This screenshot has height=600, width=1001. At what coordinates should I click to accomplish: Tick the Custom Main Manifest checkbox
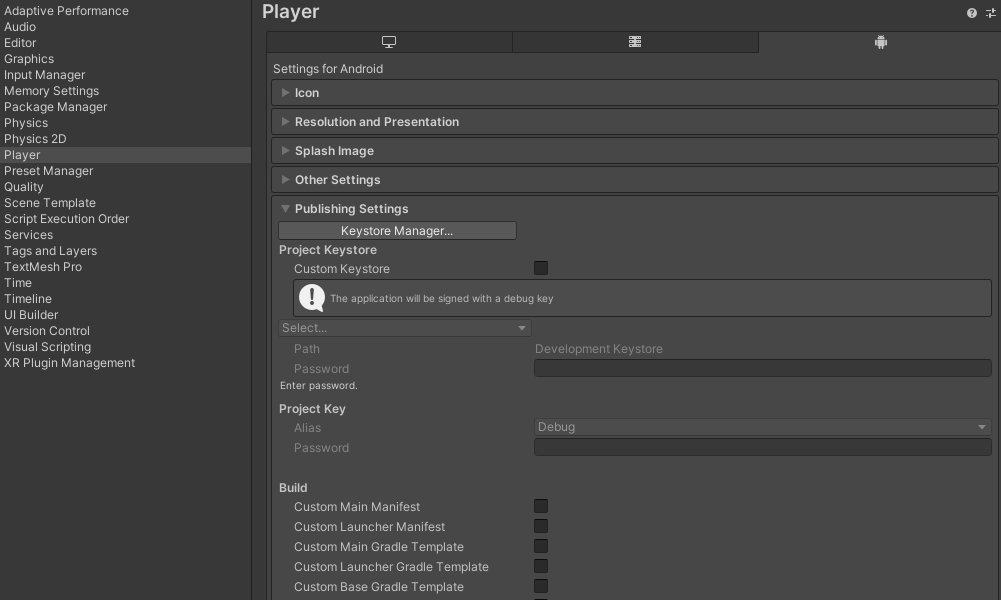[x=541, y=507]
